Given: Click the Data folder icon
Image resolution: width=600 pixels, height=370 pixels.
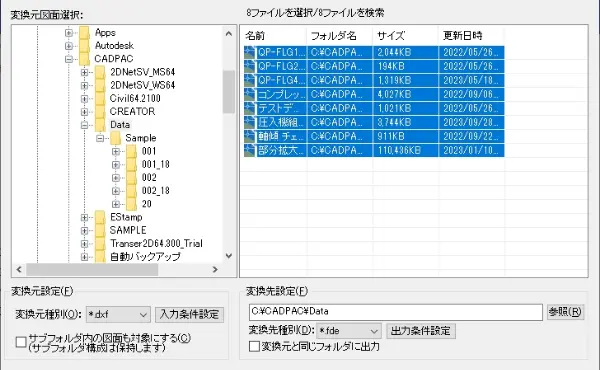Looking at the screenshot, I should [x=100, y=125].
